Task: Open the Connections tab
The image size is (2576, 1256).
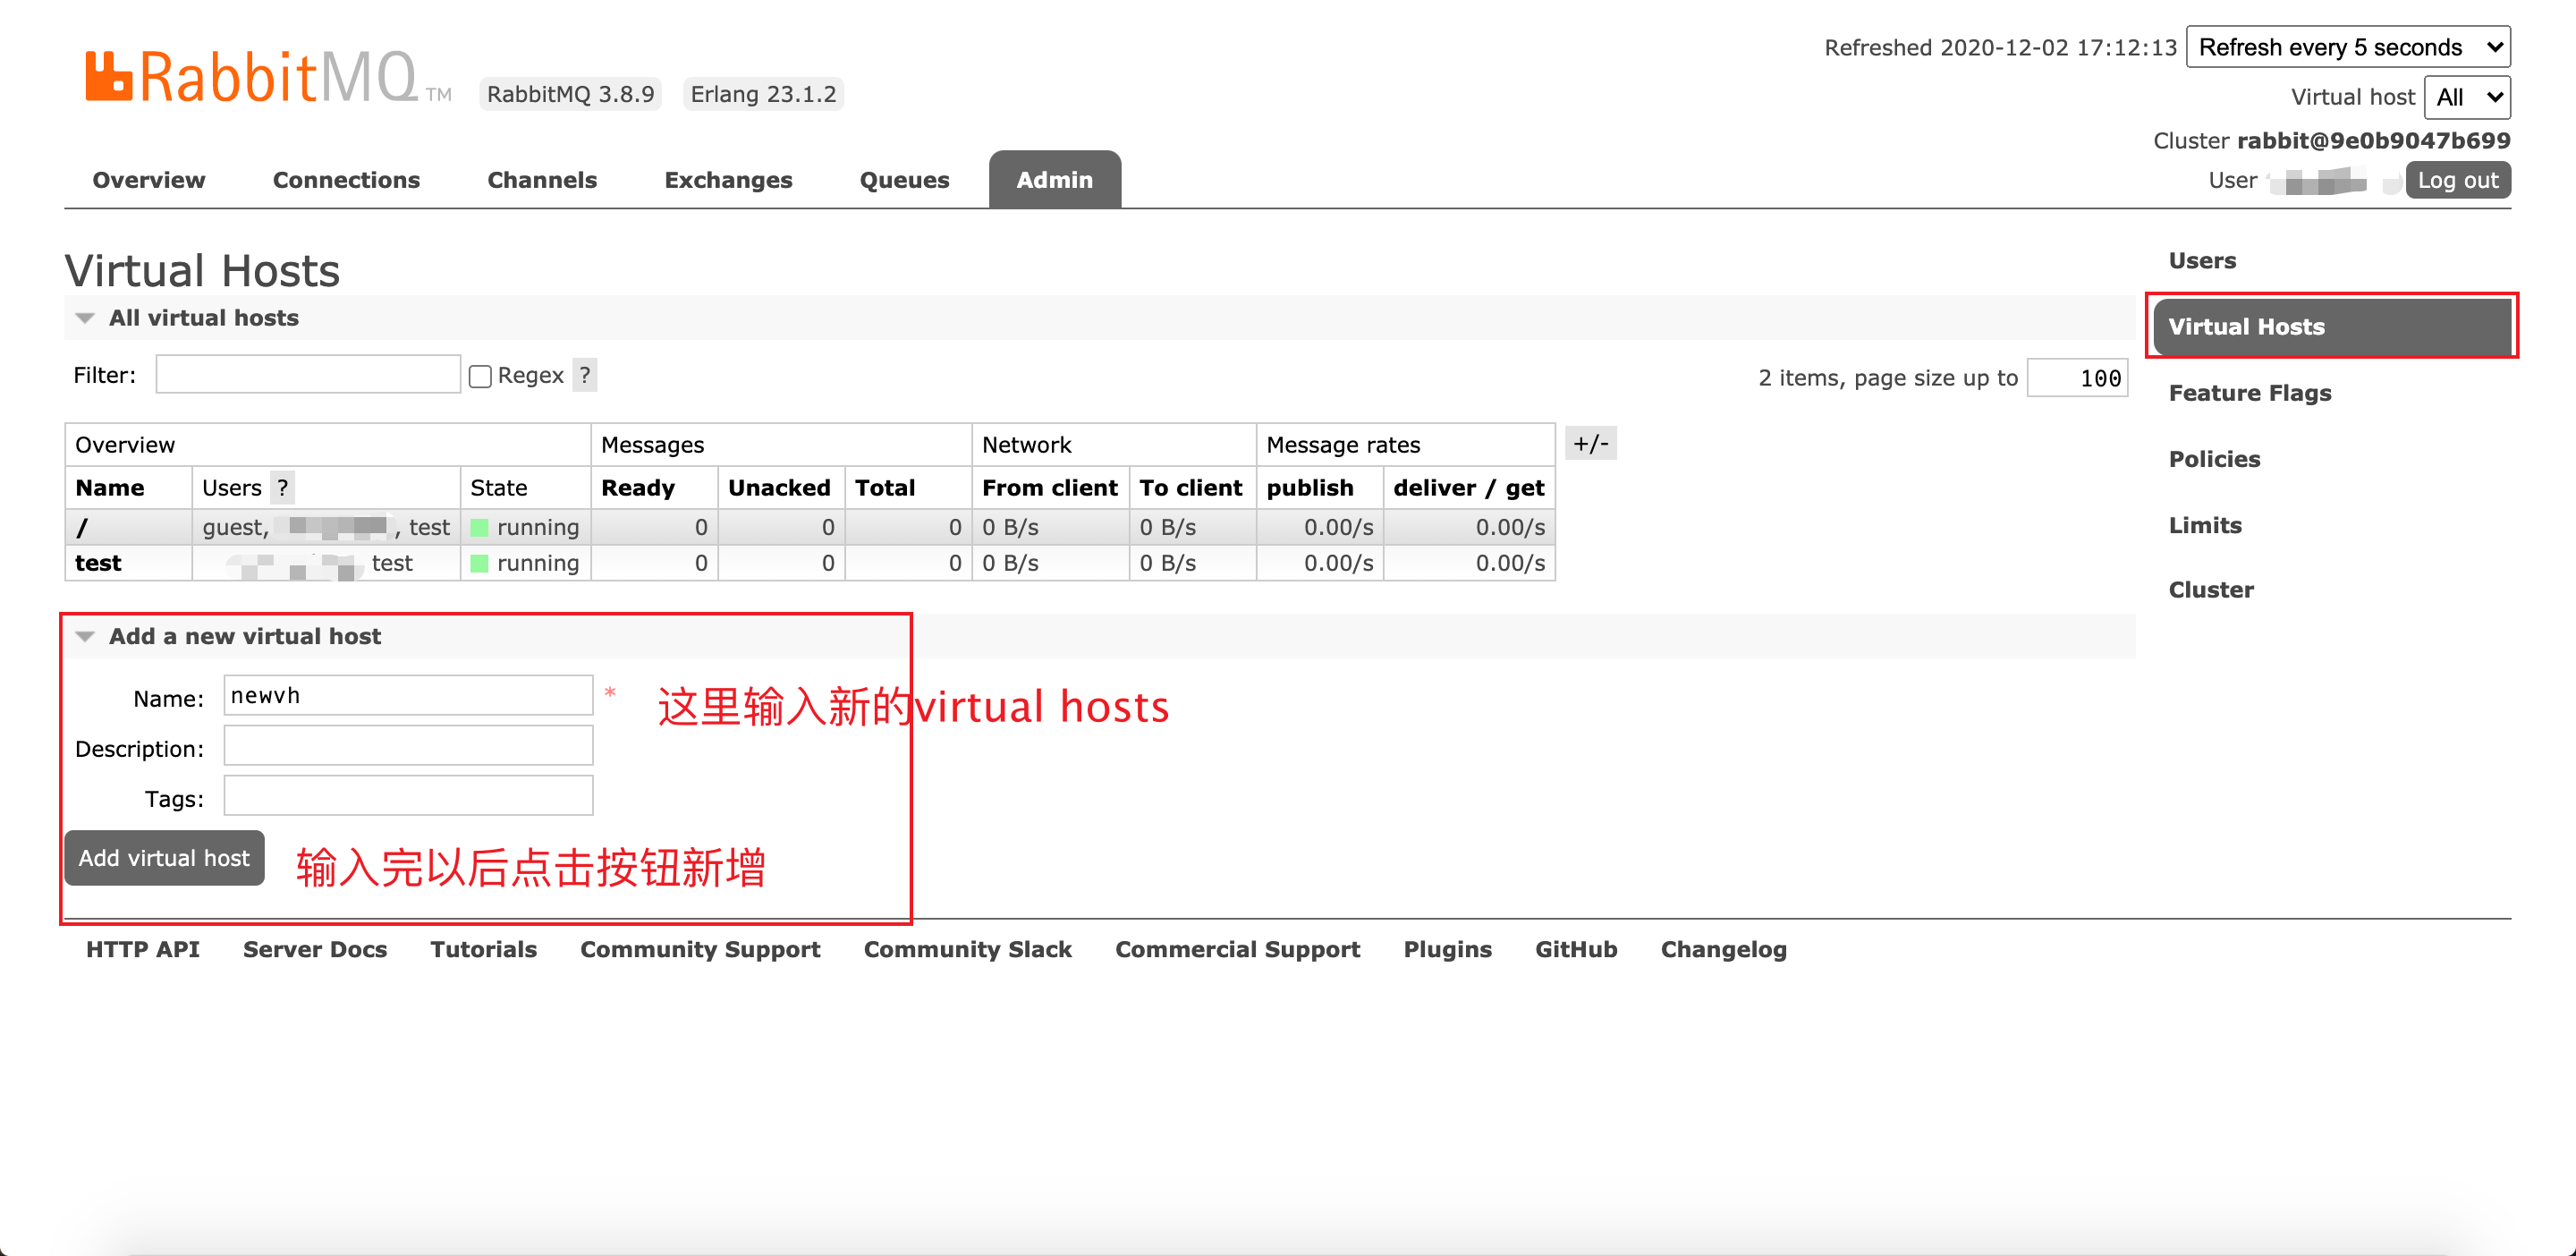Action: click(x=345, y=180)
